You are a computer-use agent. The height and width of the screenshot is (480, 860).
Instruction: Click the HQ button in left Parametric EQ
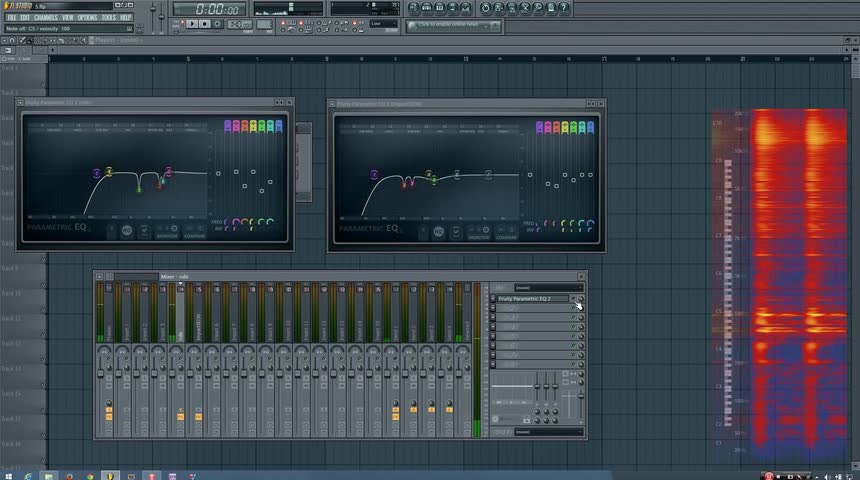tap(127, 231)
